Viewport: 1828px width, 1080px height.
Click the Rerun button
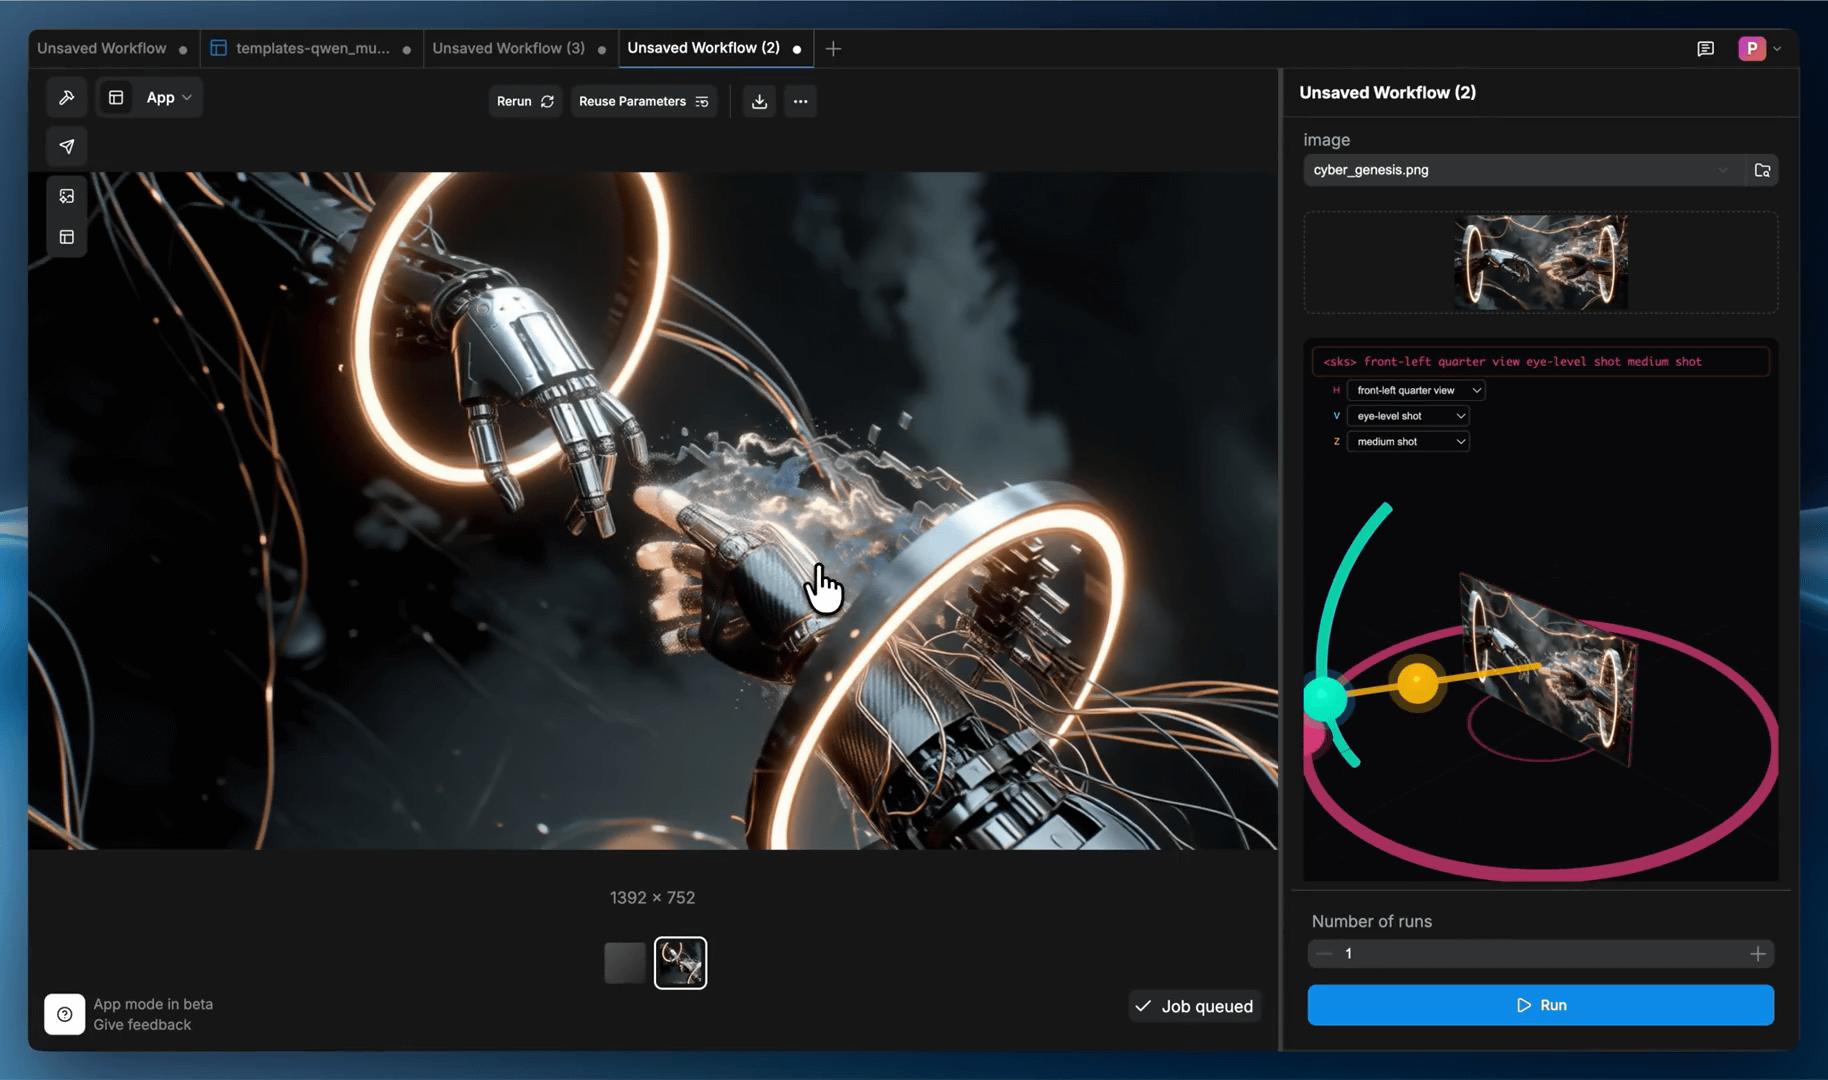pyautogui.click(x=524, y=101)
